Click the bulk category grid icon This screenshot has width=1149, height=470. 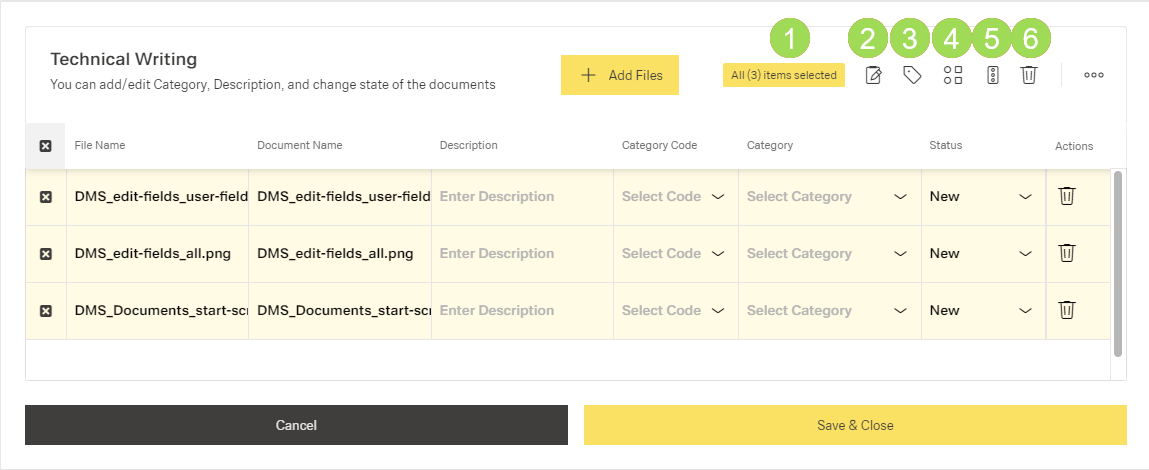953,75
